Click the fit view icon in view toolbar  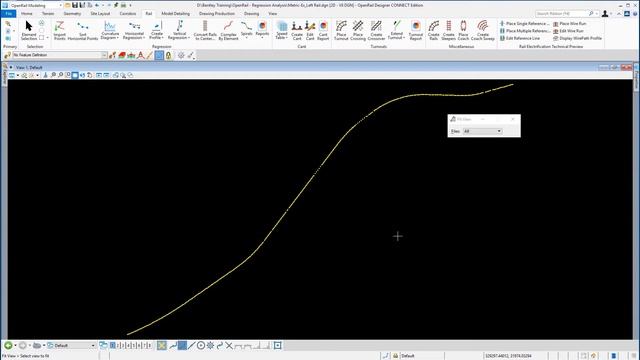(75, 75)
